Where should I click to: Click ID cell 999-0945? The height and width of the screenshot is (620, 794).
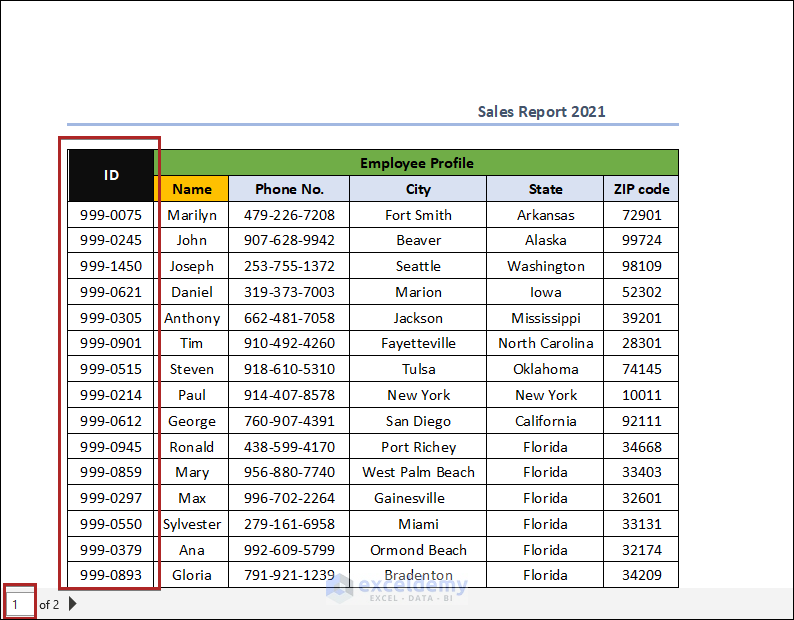coord(111,446)
